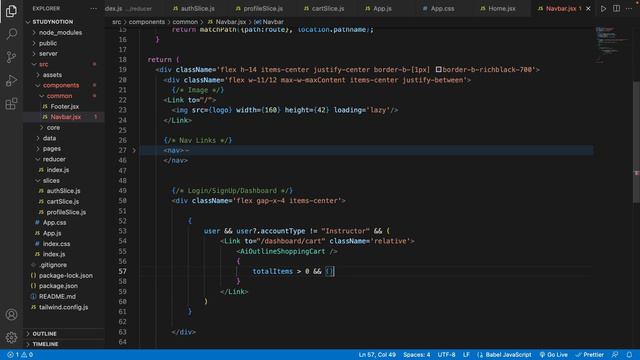640x360 pixels.
Task: Collapse the components folder
Action: click(38, 85)
